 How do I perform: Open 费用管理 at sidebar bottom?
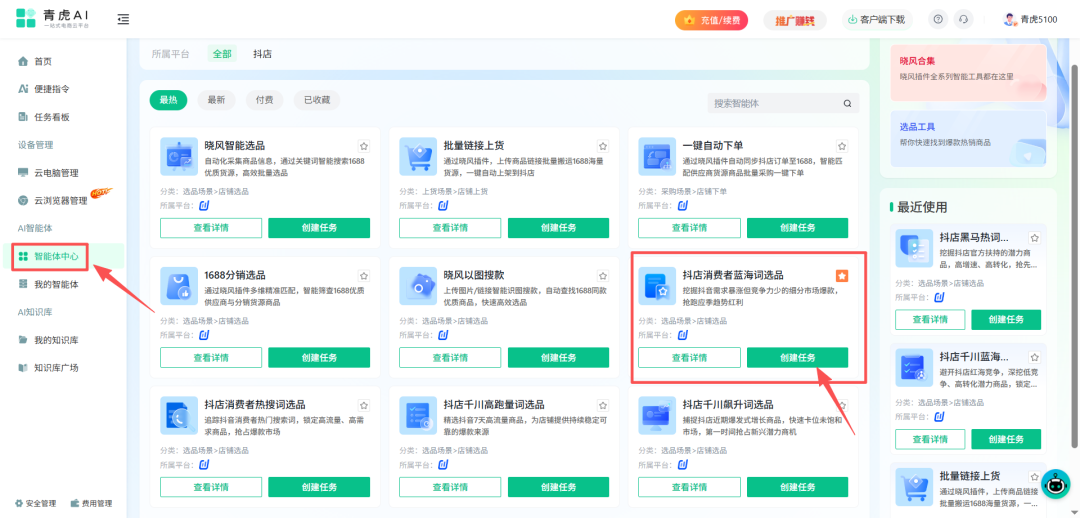pos(92,504)
